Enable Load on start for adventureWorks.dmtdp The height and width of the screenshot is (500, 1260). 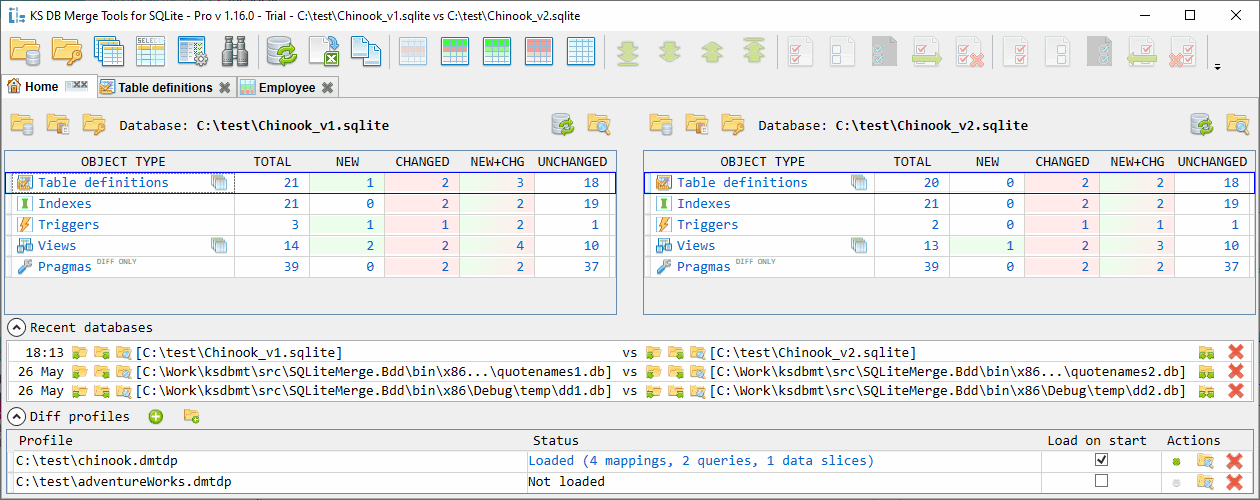1102,481
